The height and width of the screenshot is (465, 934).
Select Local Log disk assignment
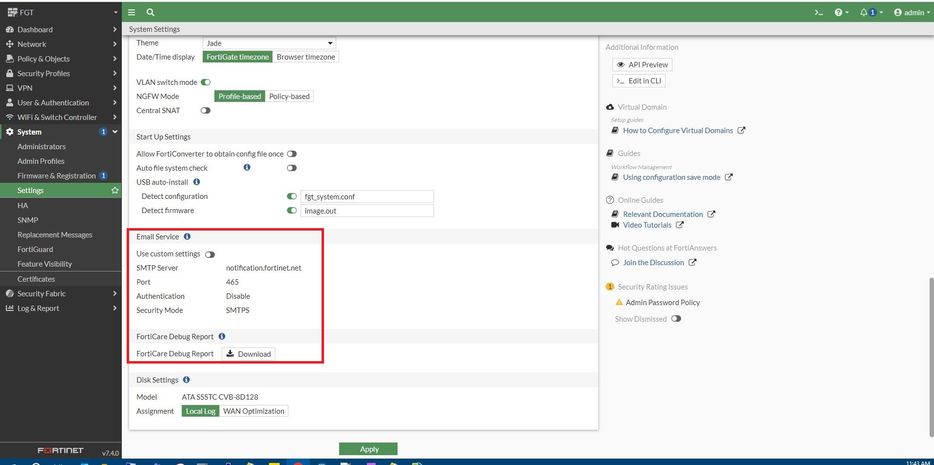point(200,411)
